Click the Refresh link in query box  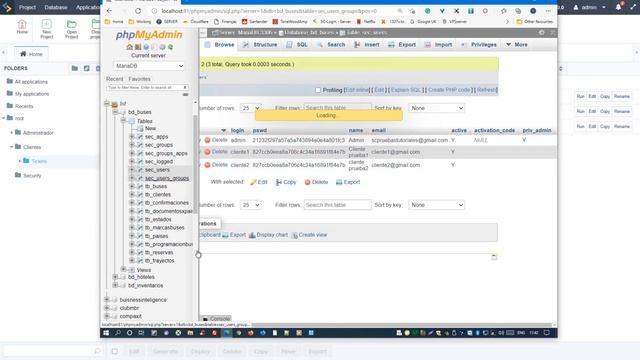point(486,90)
